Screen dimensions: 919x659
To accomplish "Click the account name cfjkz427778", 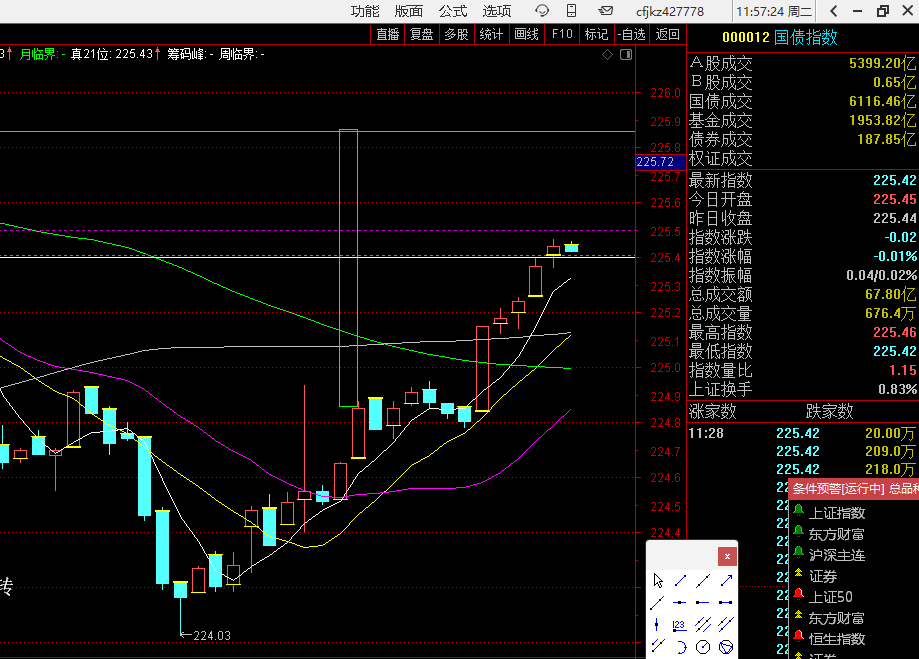I will pyautogui.click(x=669, y=12).
